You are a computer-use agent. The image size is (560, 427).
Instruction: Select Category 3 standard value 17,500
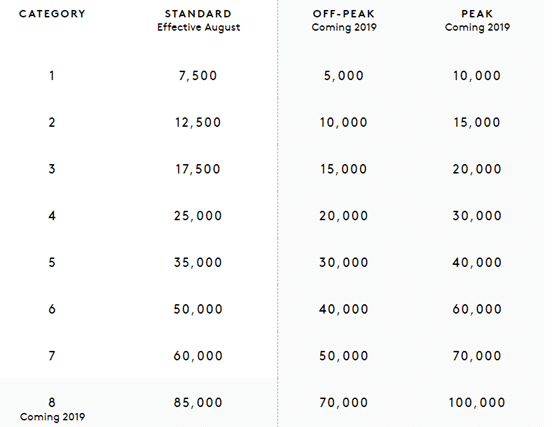click(x=198, y=169)
